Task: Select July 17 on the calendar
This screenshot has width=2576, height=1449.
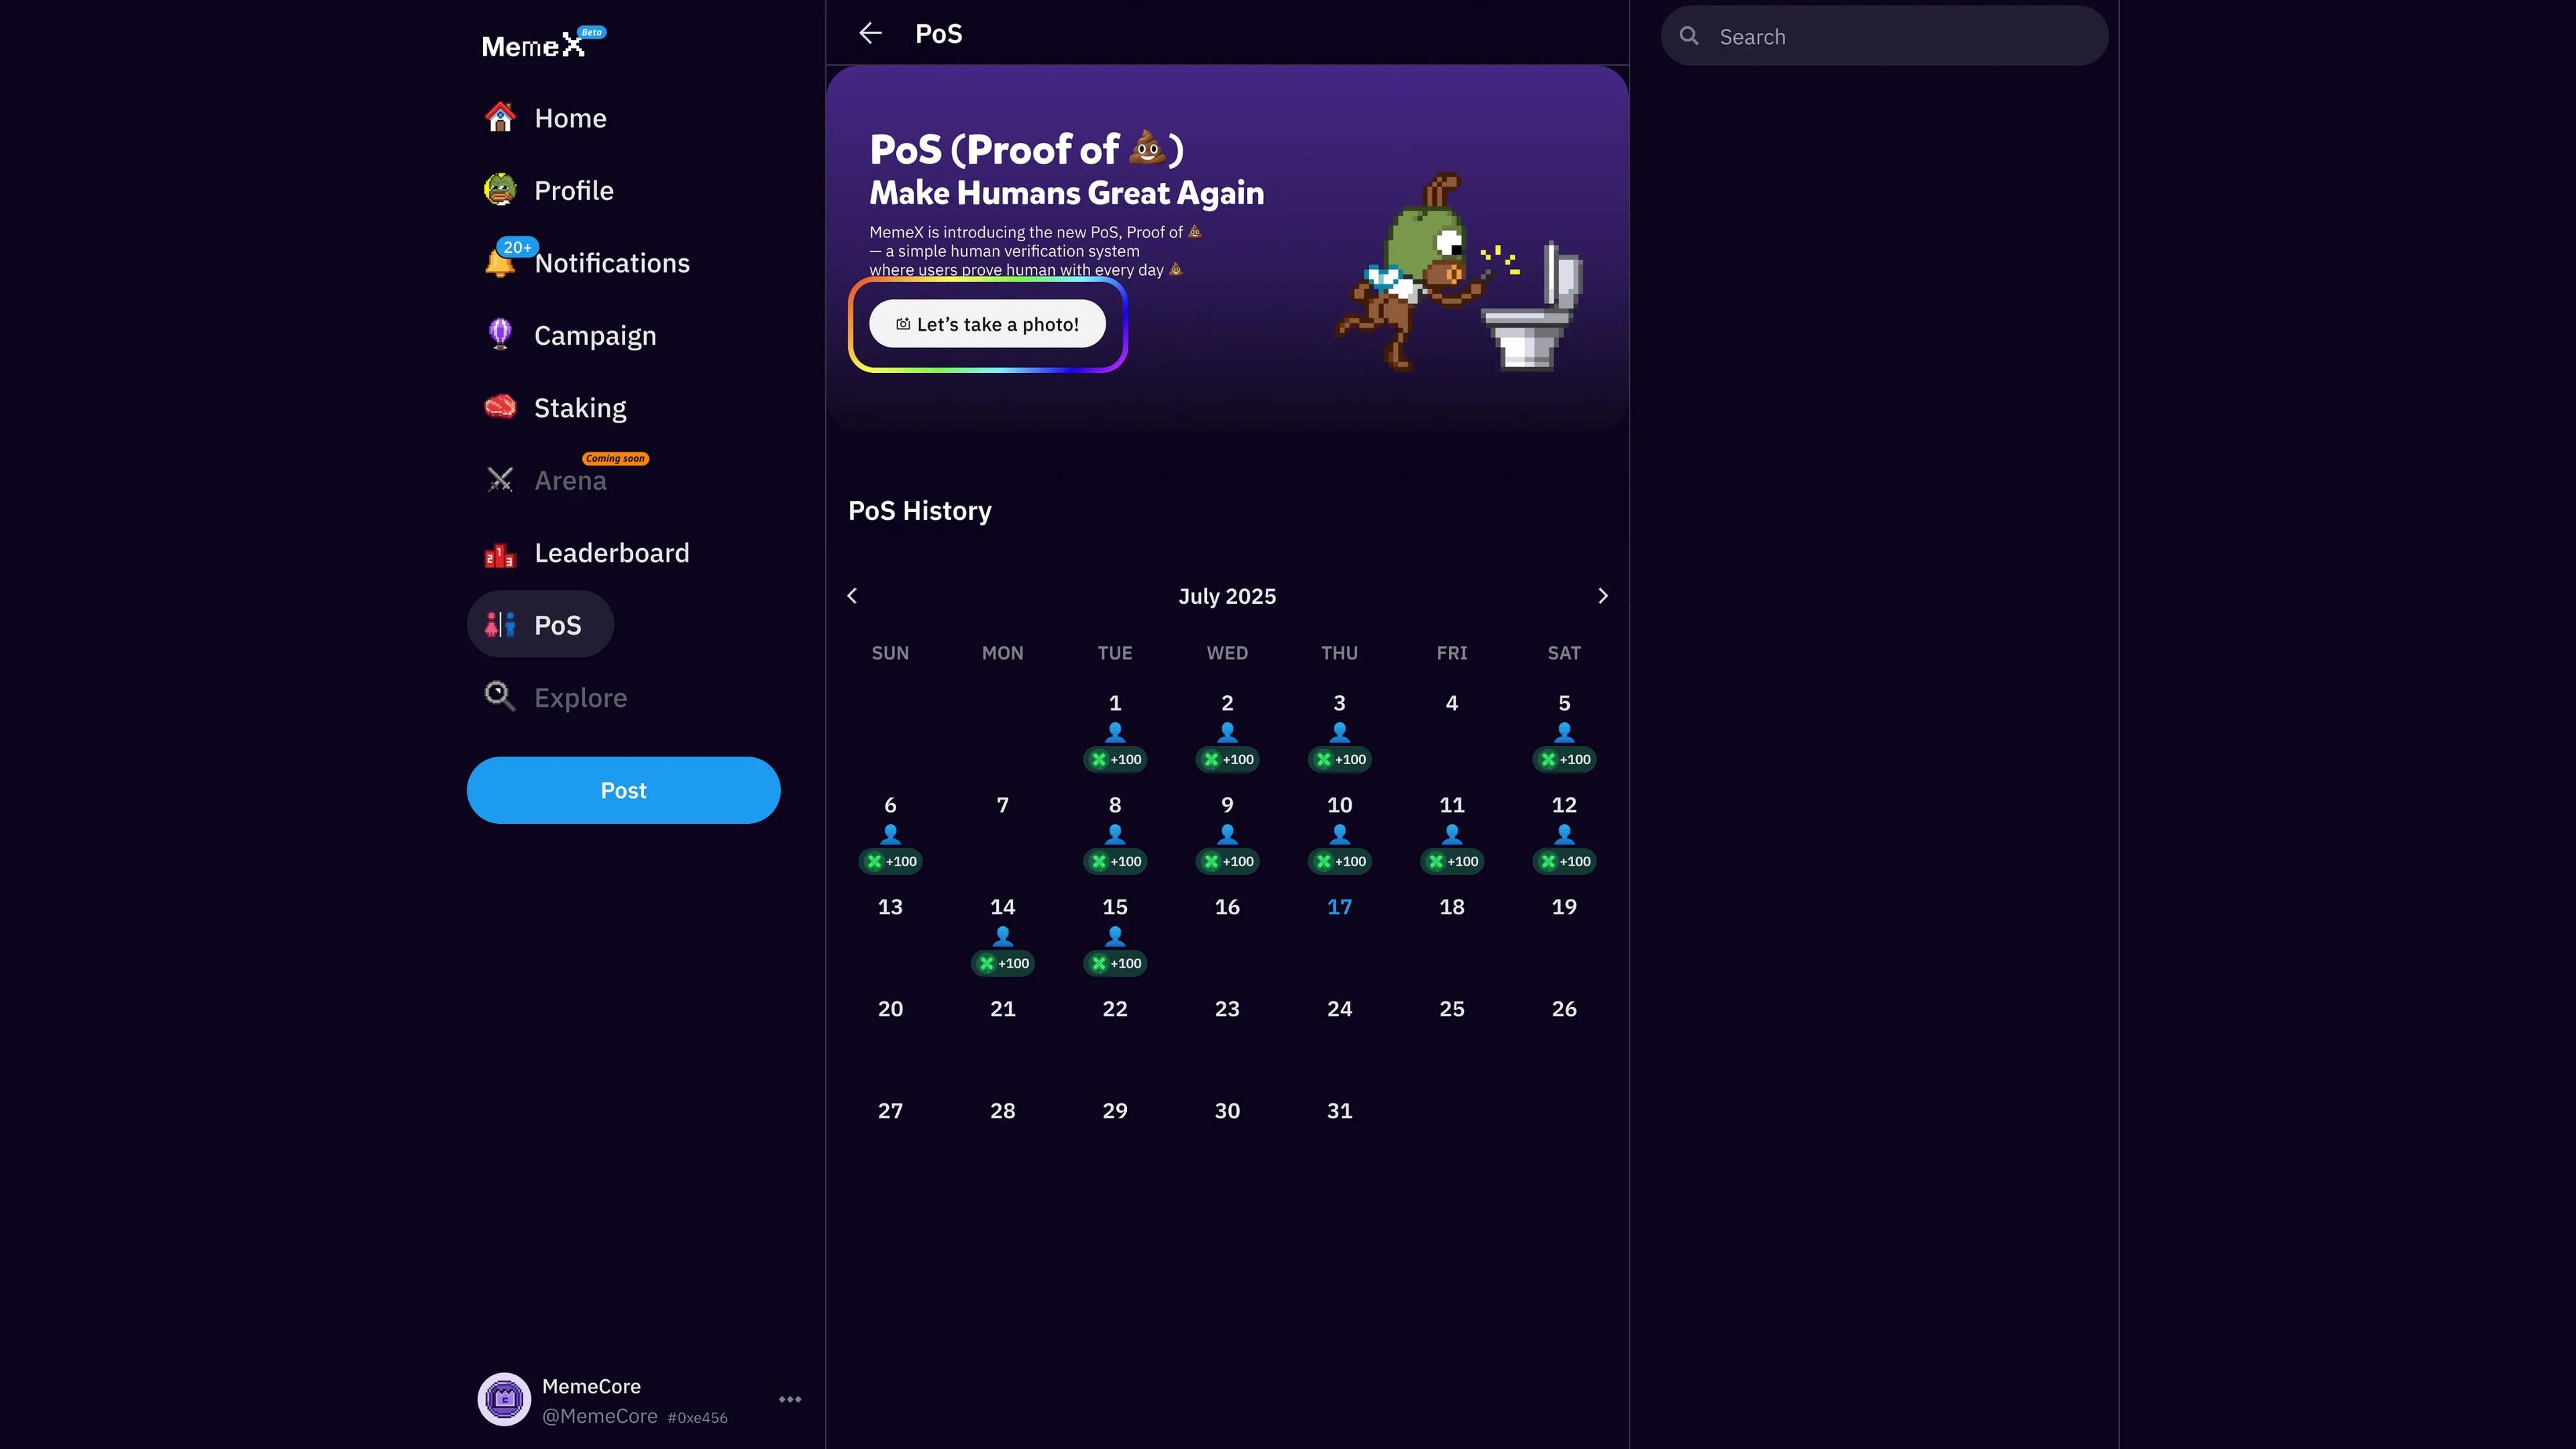Action: [1339, 907]
